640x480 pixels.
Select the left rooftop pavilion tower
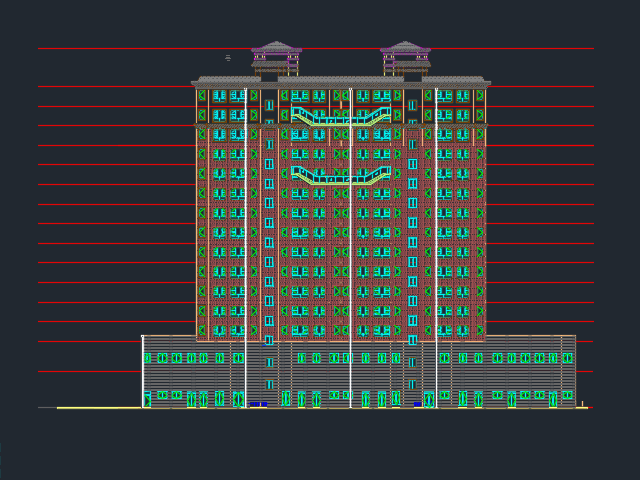click(x=276, y=58)
